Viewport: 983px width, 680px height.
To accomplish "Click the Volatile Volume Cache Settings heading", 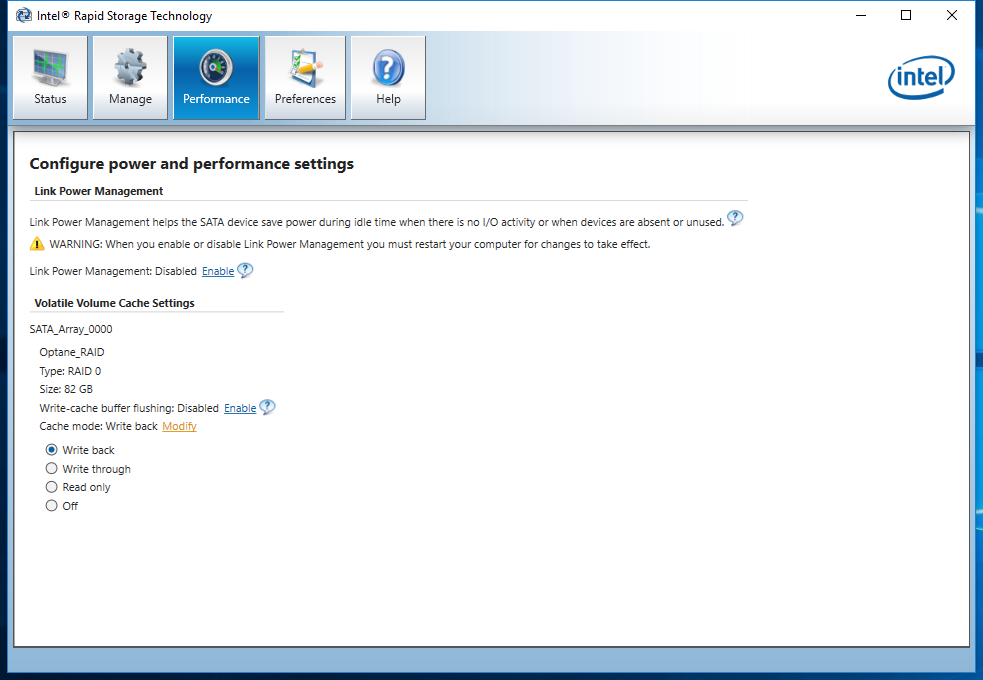I will (x=114, y=303).
